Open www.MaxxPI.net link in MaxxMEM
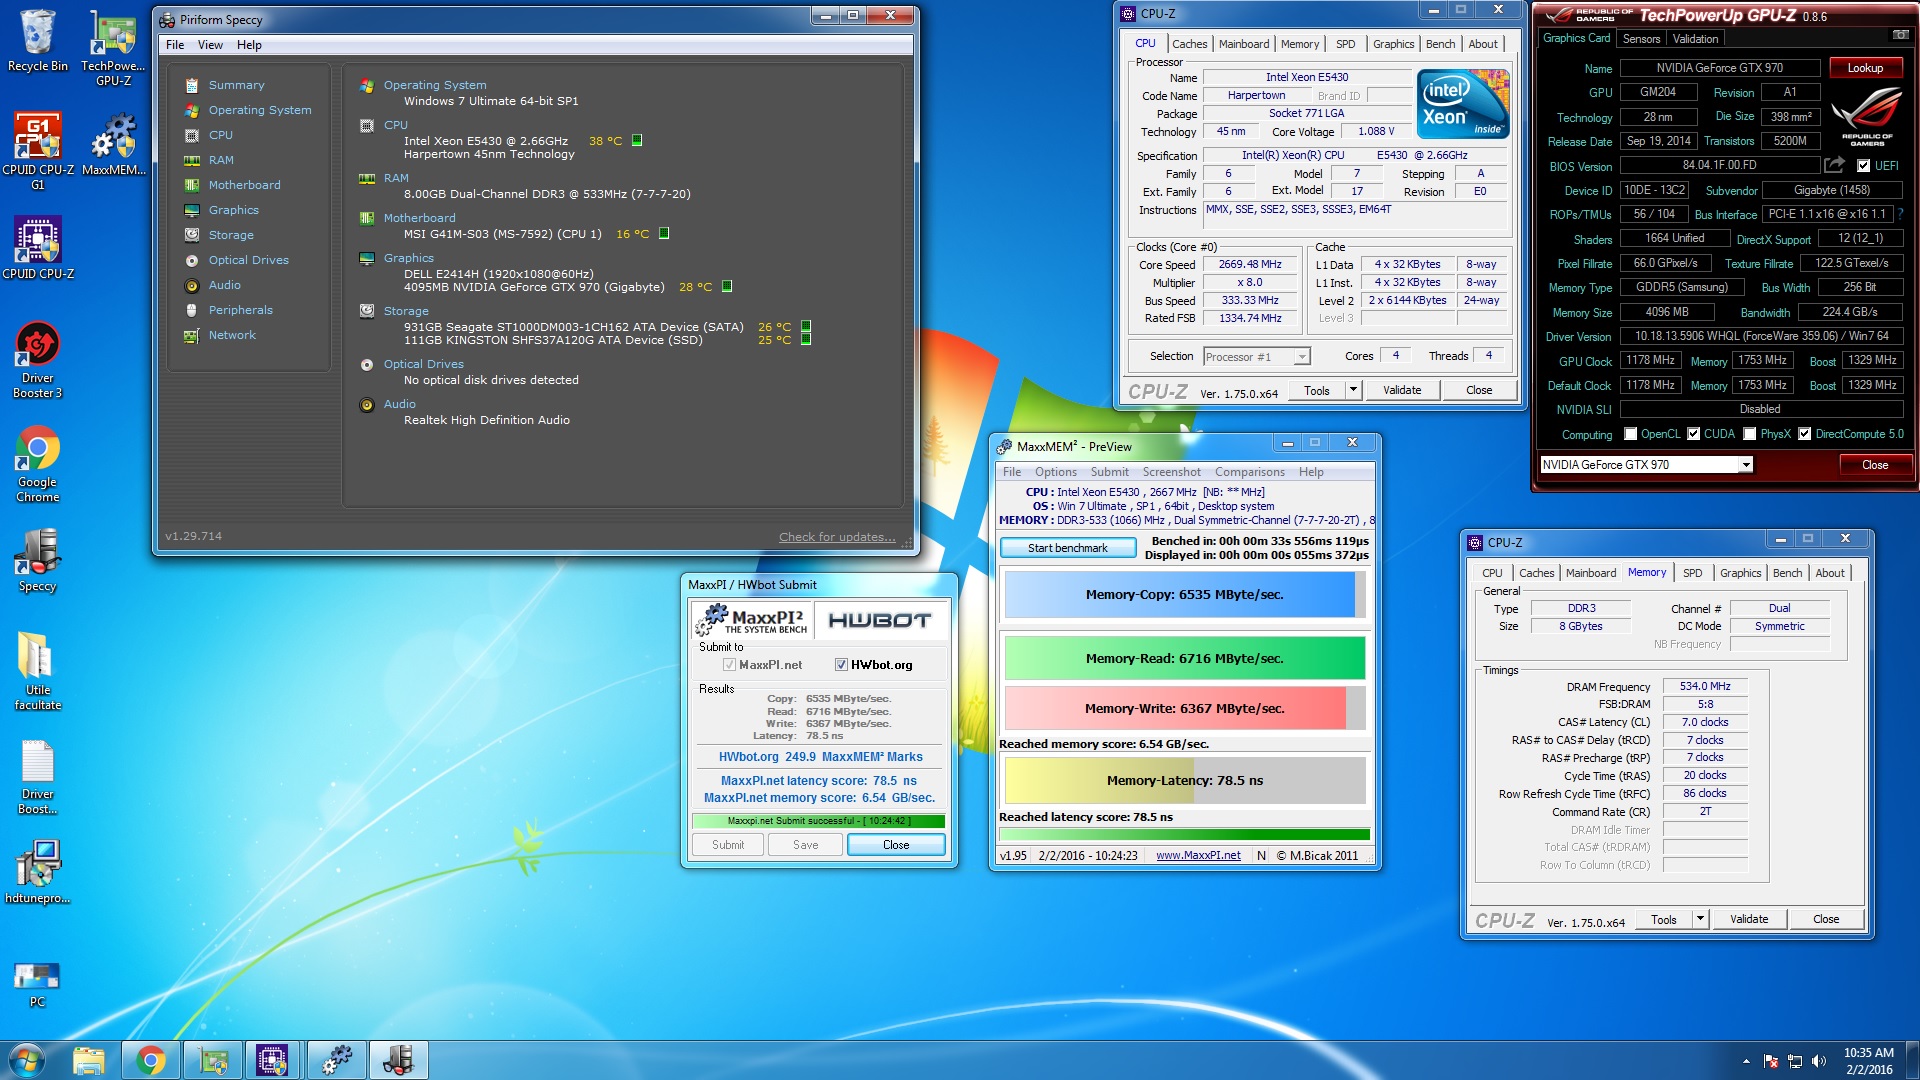This screenshot has width=1920, height=1080. coord(1198,856)
